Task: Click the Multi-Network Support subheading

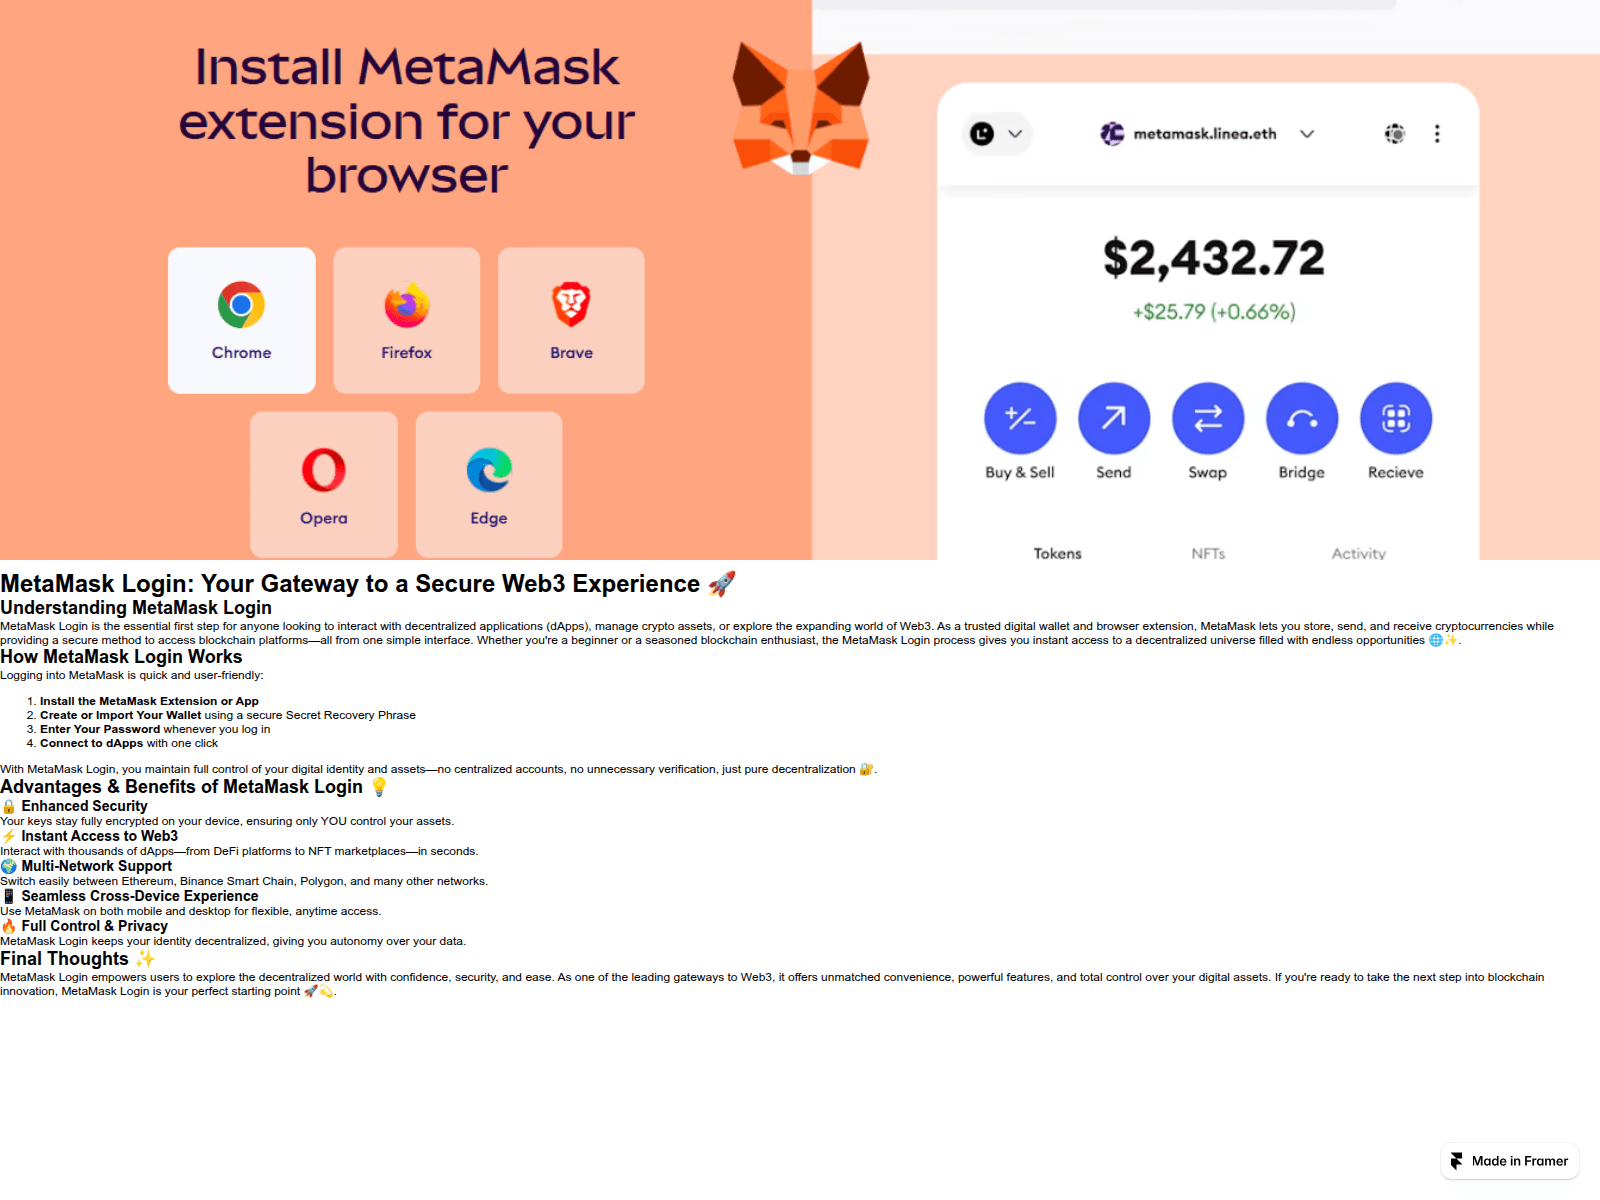Action: click(86, 866)
